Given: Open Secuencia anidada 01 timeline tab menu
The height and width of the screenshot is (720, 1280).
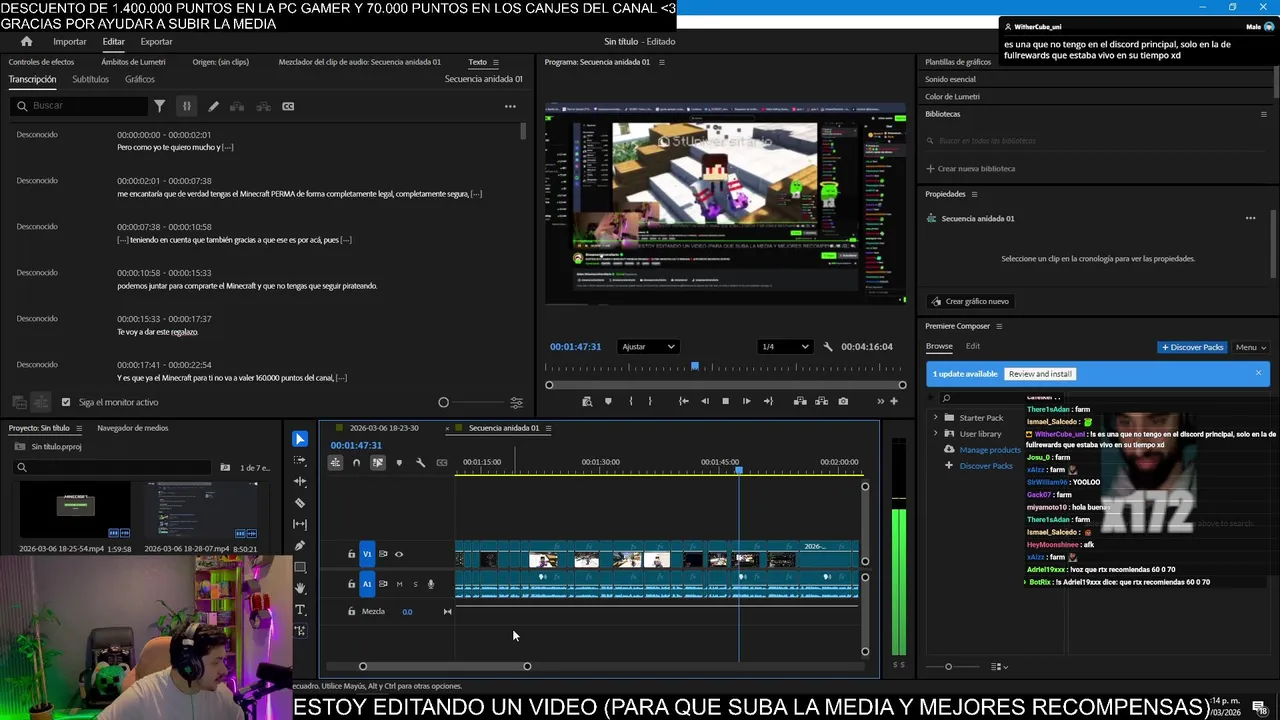Looking at the screenshot, I should point(548,428).
